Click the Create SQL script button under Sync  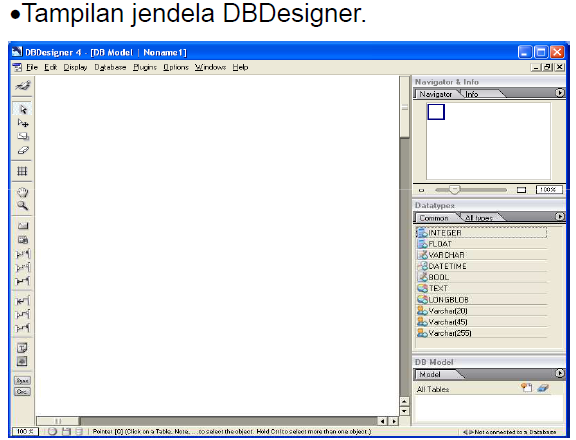coord(22,392)
